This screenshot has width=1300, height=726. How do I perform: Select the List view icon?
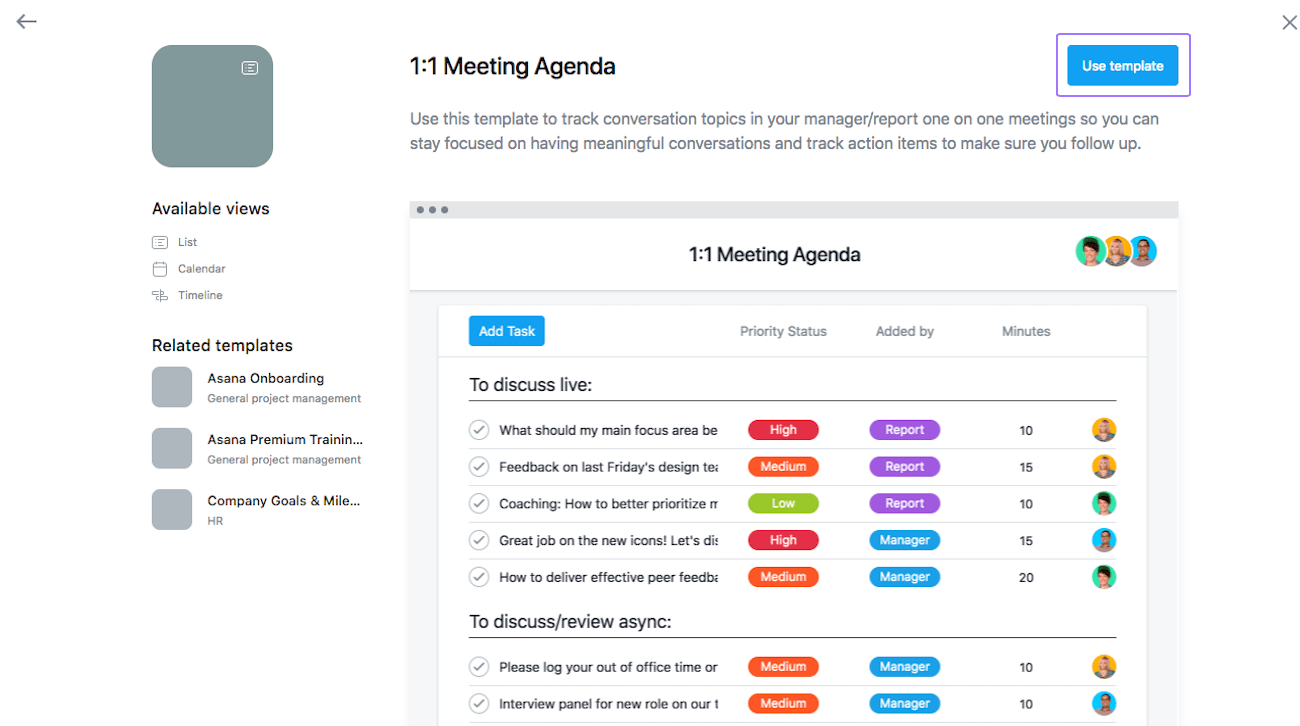pyautogui.click(x=160, y=241)
